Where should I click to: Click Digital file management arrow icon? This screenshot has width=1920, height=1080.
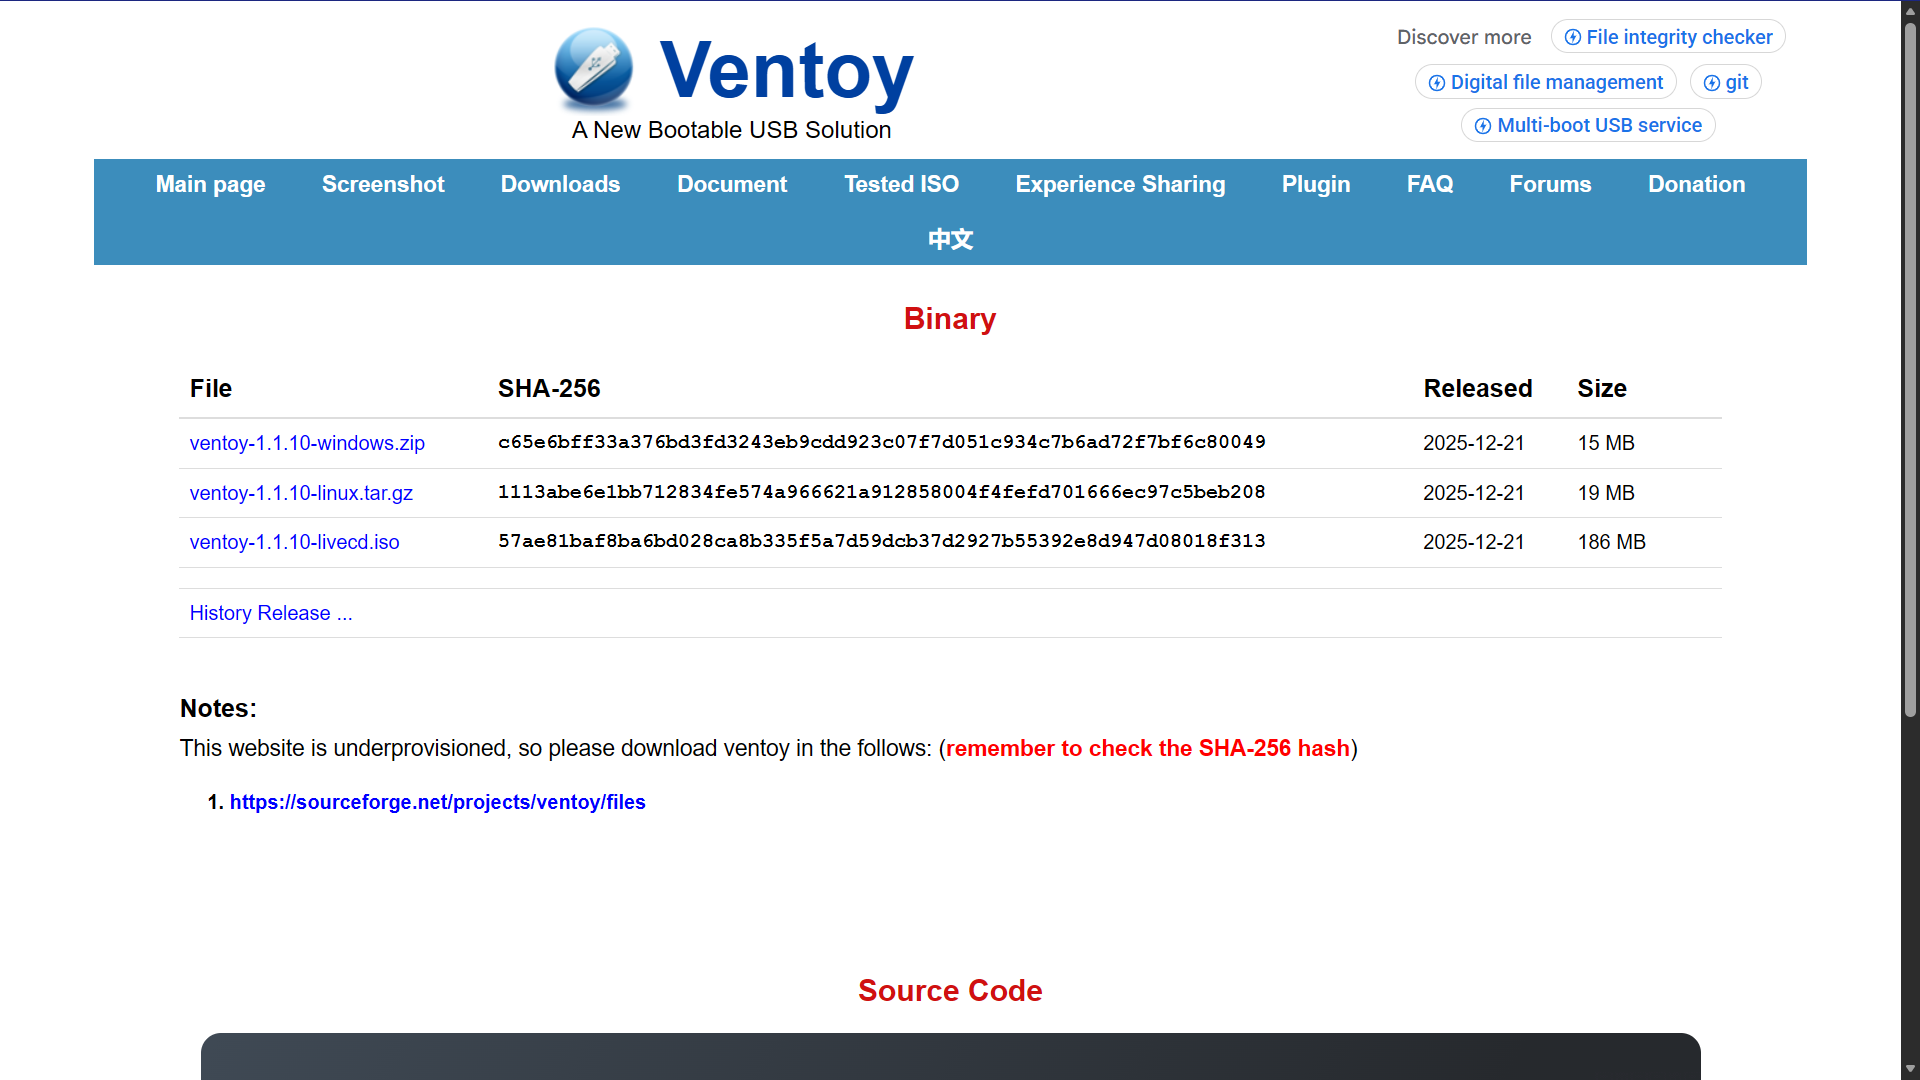(x=1437, y=83)
